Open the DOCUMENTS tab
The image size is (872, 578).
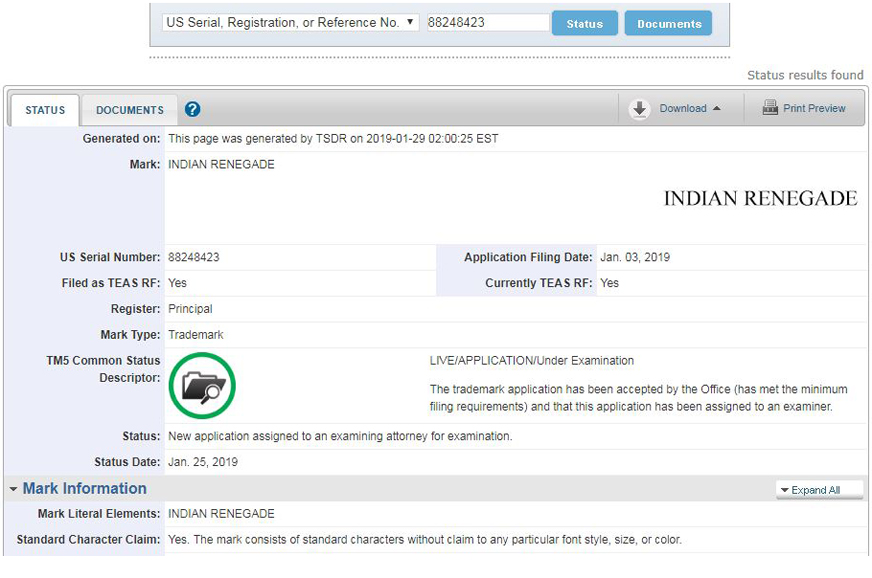coord(130,110)
